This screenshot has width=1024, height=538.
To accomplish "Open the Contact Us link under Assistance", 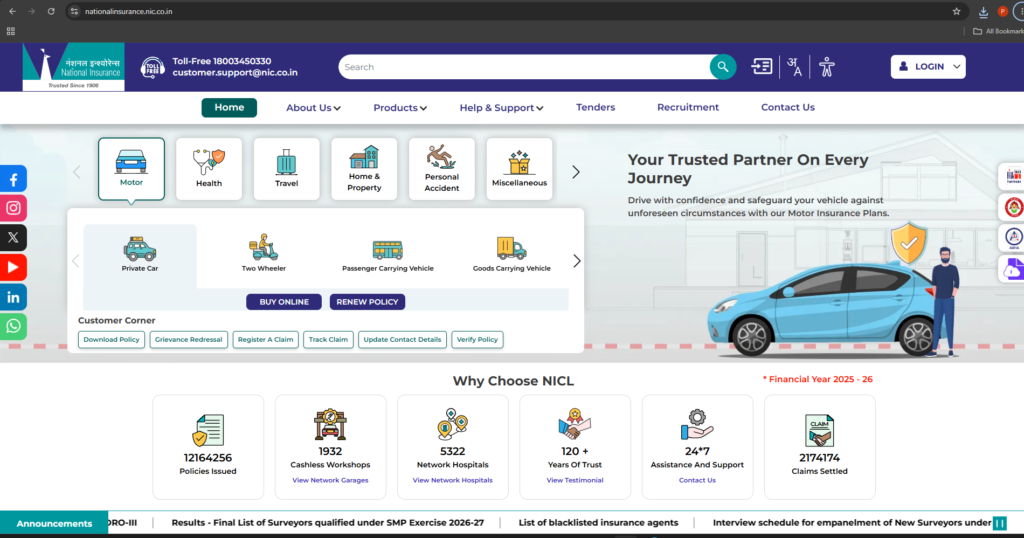I will [697, 480].
